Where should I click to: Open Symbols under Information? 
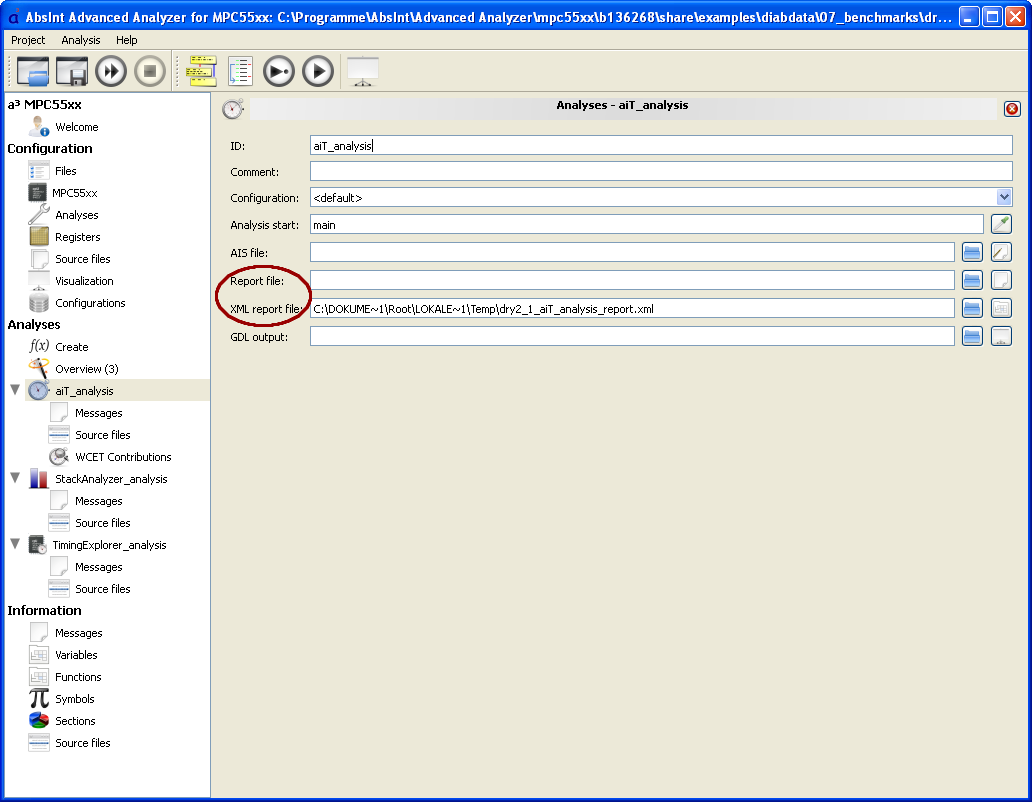click(62, 699)
